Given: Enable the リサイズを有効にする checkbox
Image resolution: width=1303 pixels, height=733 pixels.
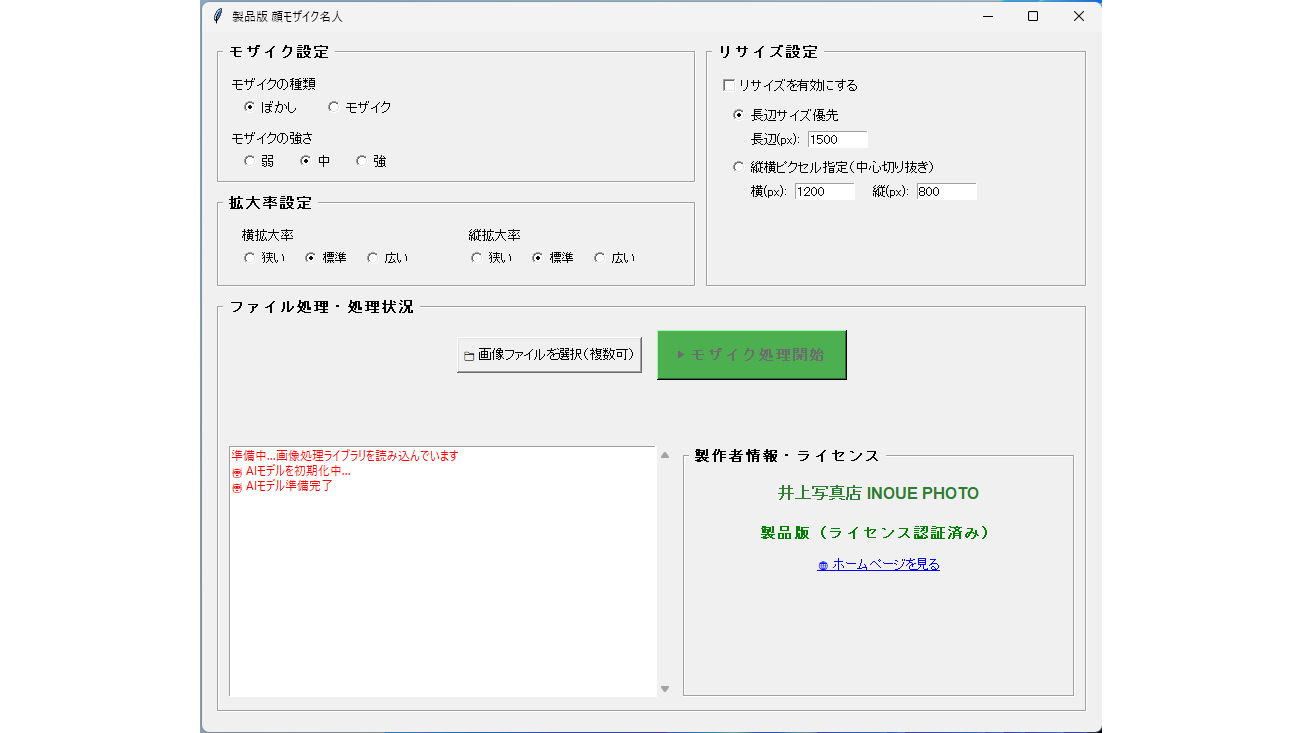Looking at the screenshot, I should pos(726,85).
